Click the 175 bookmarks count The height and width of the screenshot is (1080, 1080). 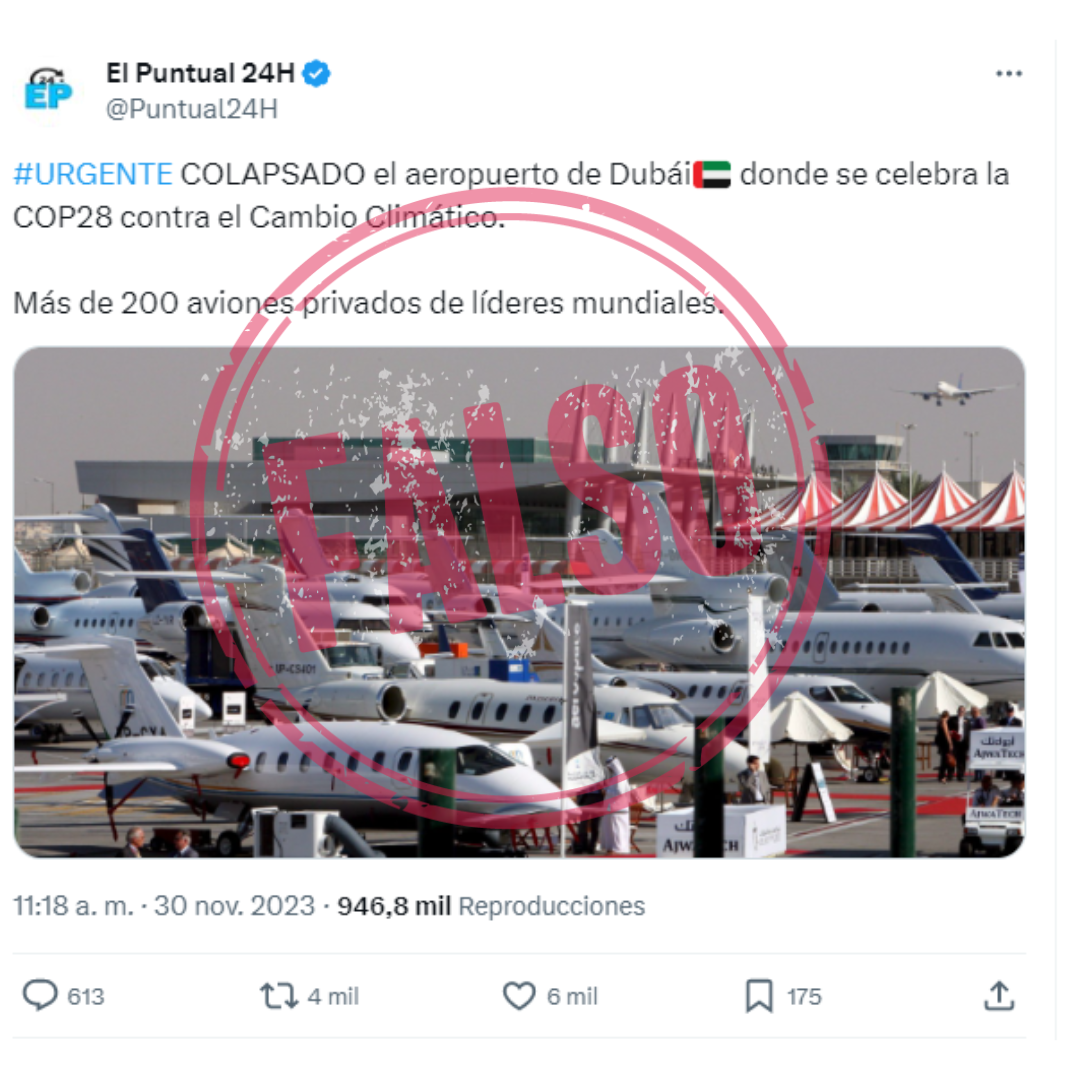coord(804,997)
